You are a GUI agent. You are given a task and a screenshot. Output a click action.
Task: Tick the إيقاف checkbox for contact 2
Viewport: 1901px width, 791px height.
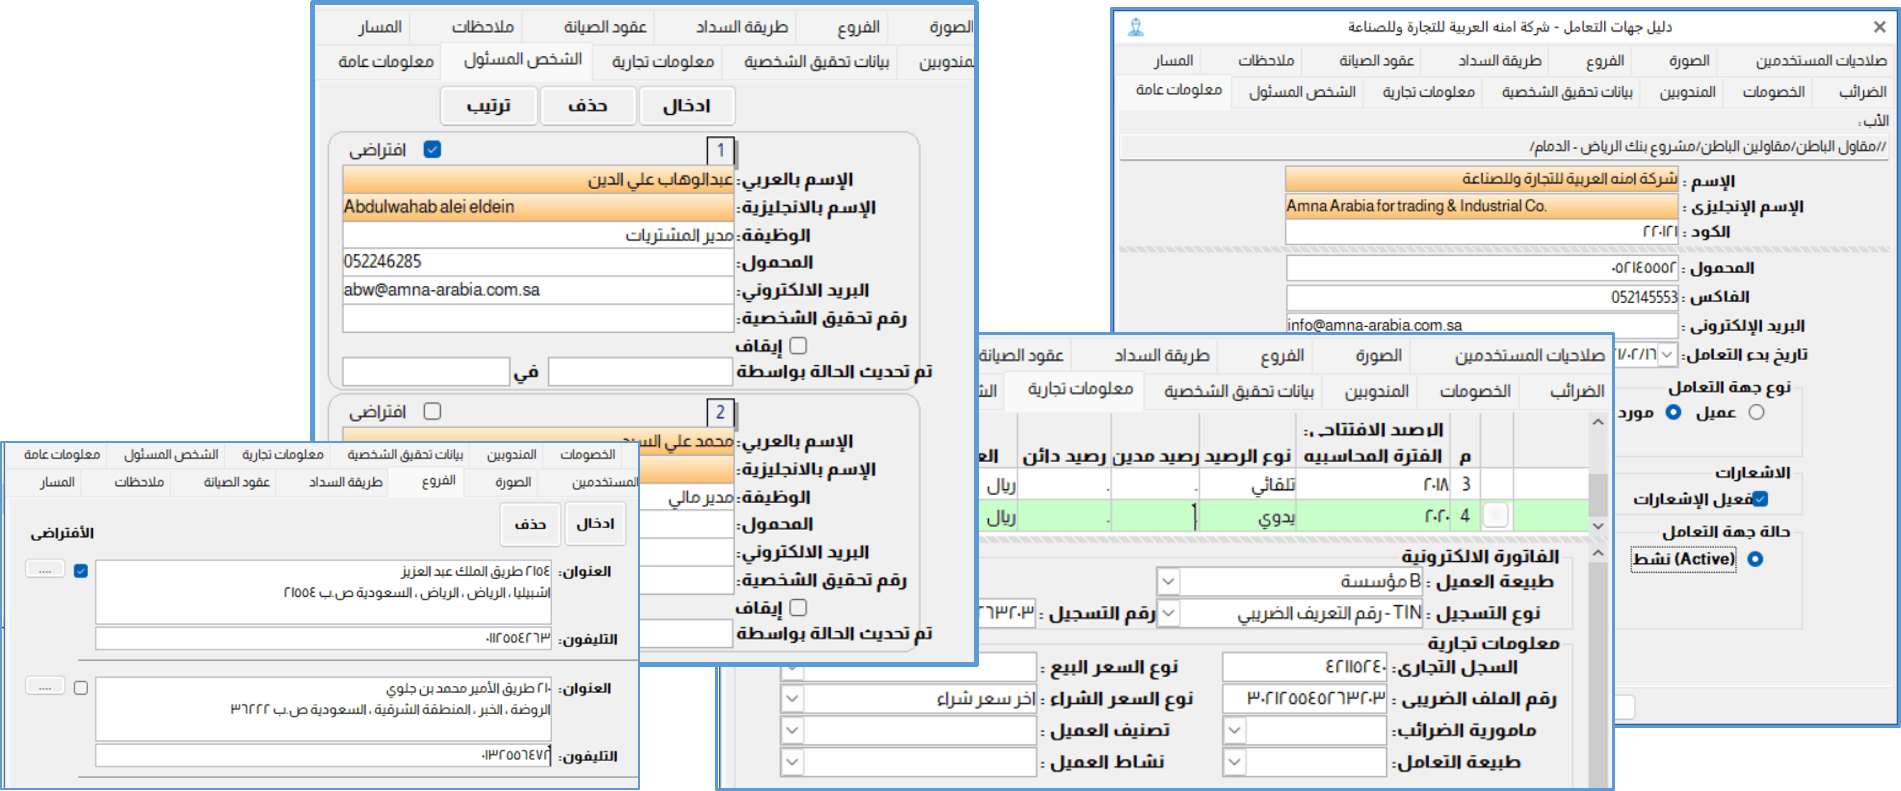798,607
